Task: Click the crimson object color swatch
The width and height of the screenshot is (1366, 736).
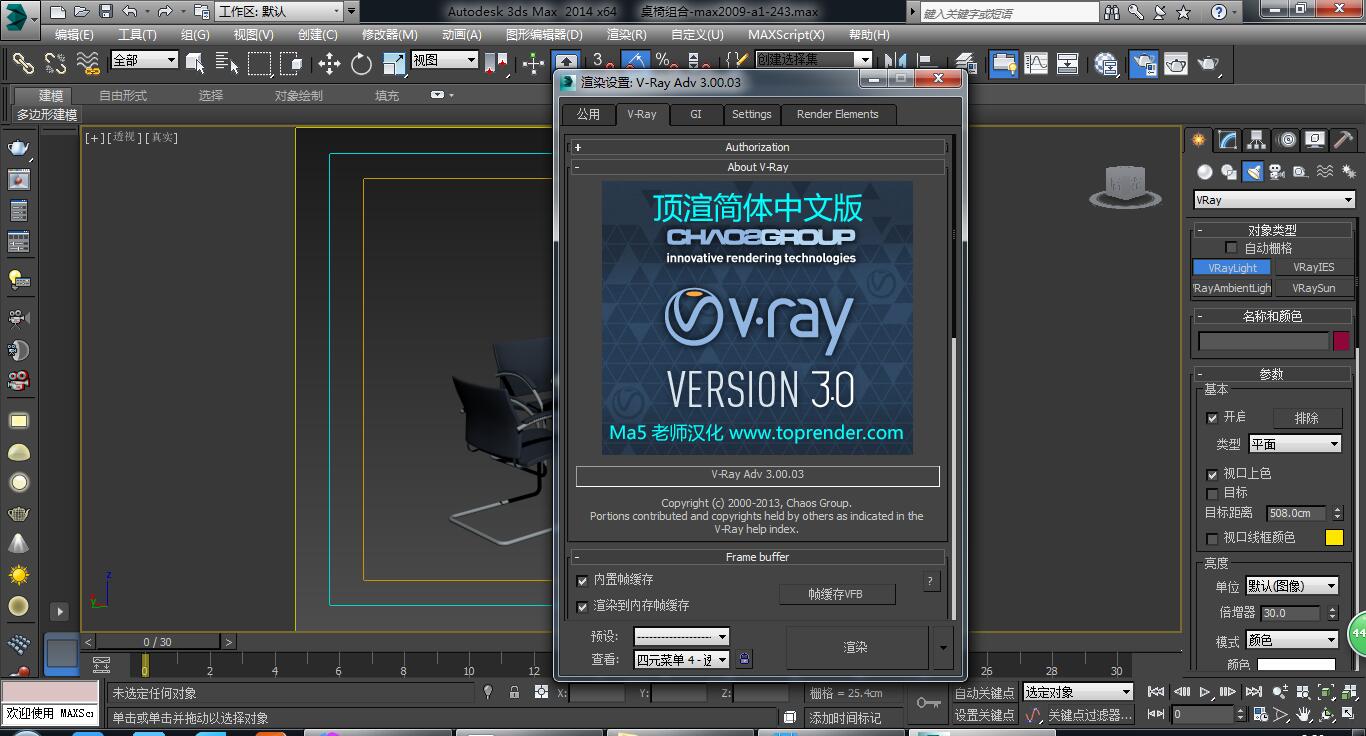Action: [x=1341, y=341]
